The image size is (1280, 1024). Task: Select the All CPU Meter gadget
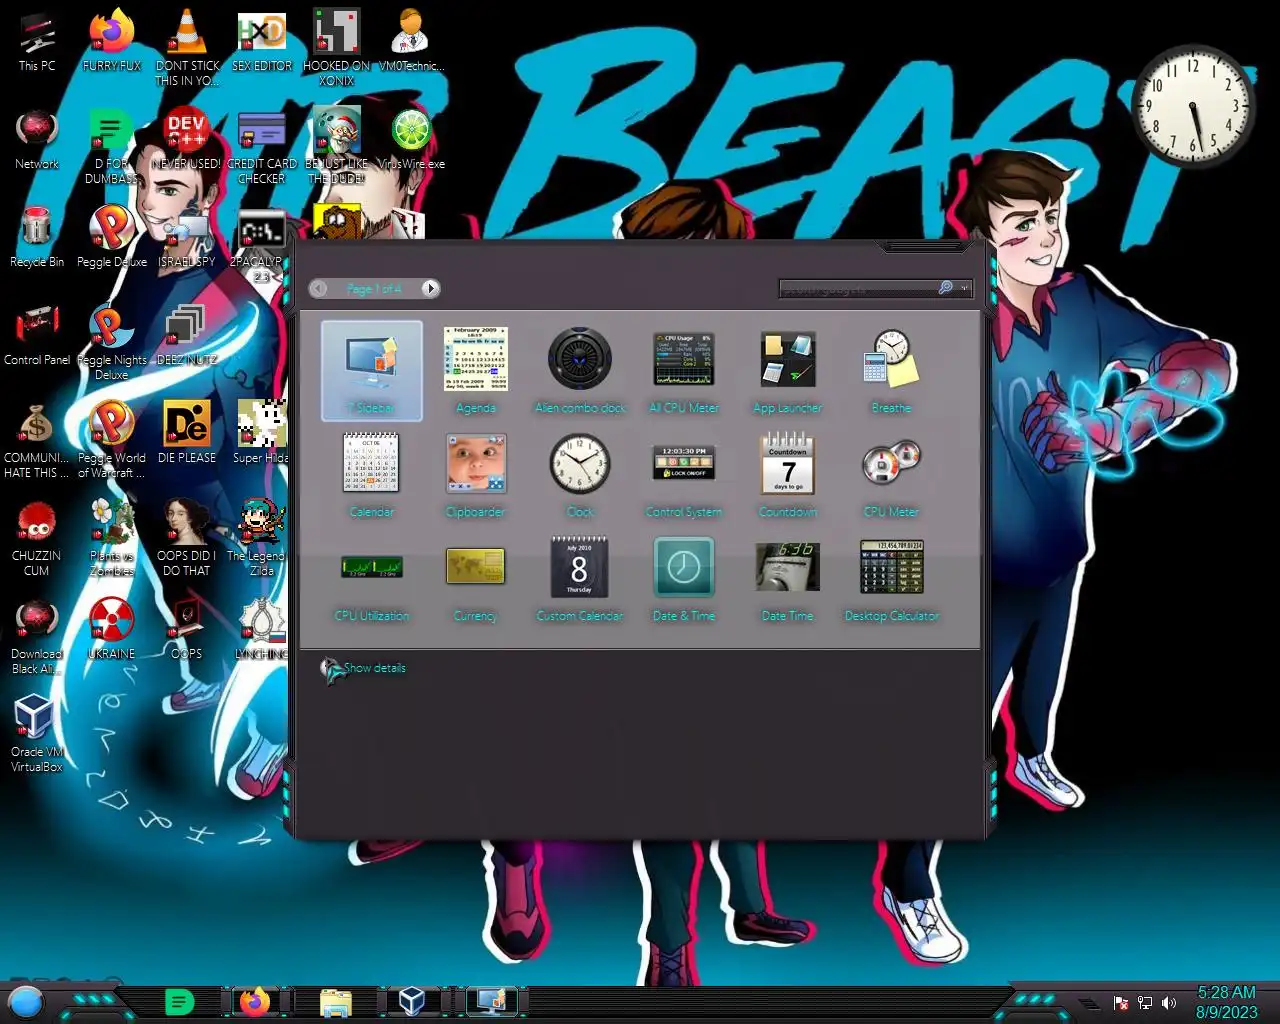point(684,371)
